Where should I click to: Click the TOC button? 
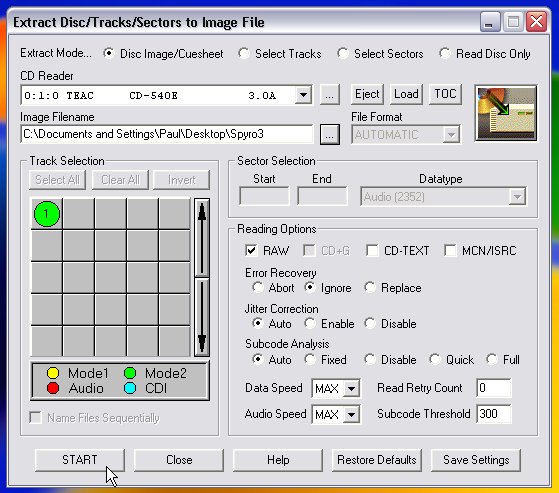[x=445, y=94]
